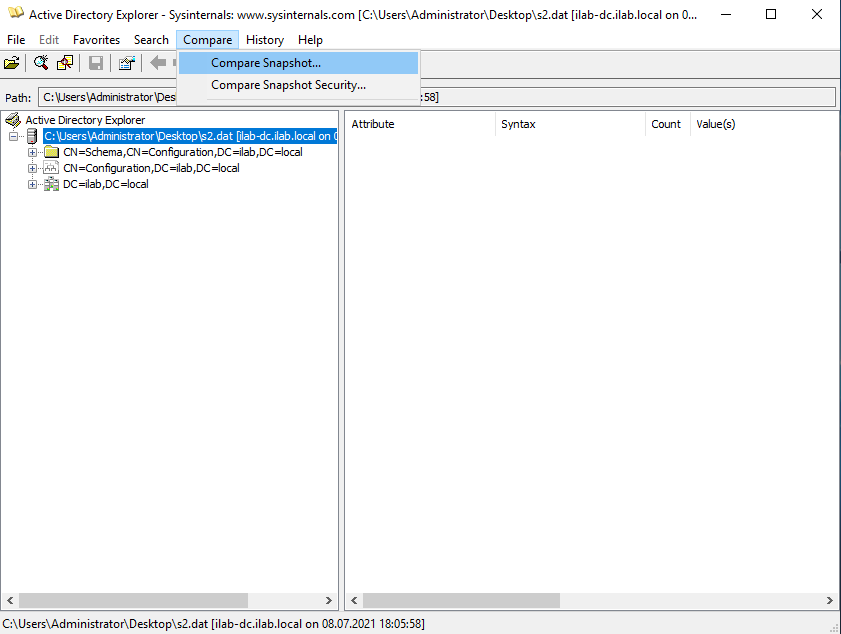Click the object properties toolbar icon
841x634 pixels.
[x=126, y=62]
